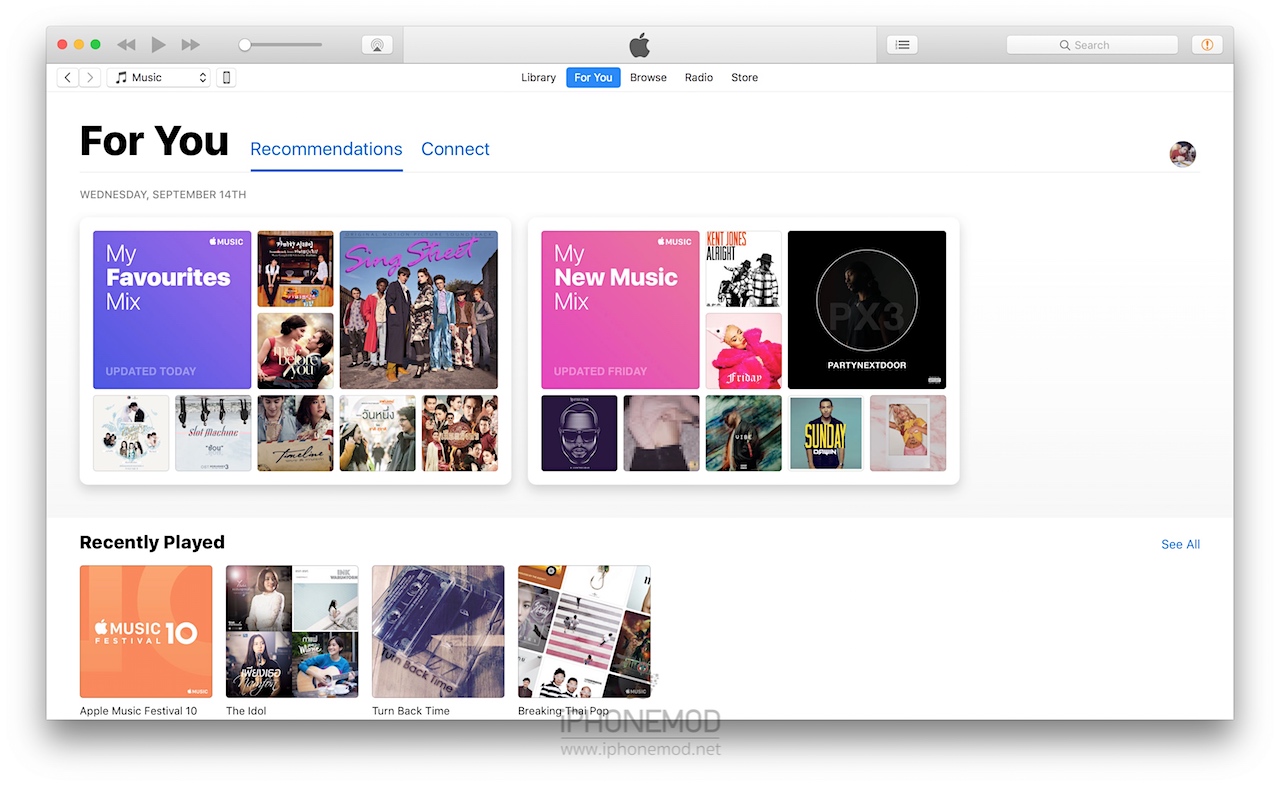This screenshot has width=1280, height=786.
Task: Go back with the left chevron
Action: tap(68, 77)
